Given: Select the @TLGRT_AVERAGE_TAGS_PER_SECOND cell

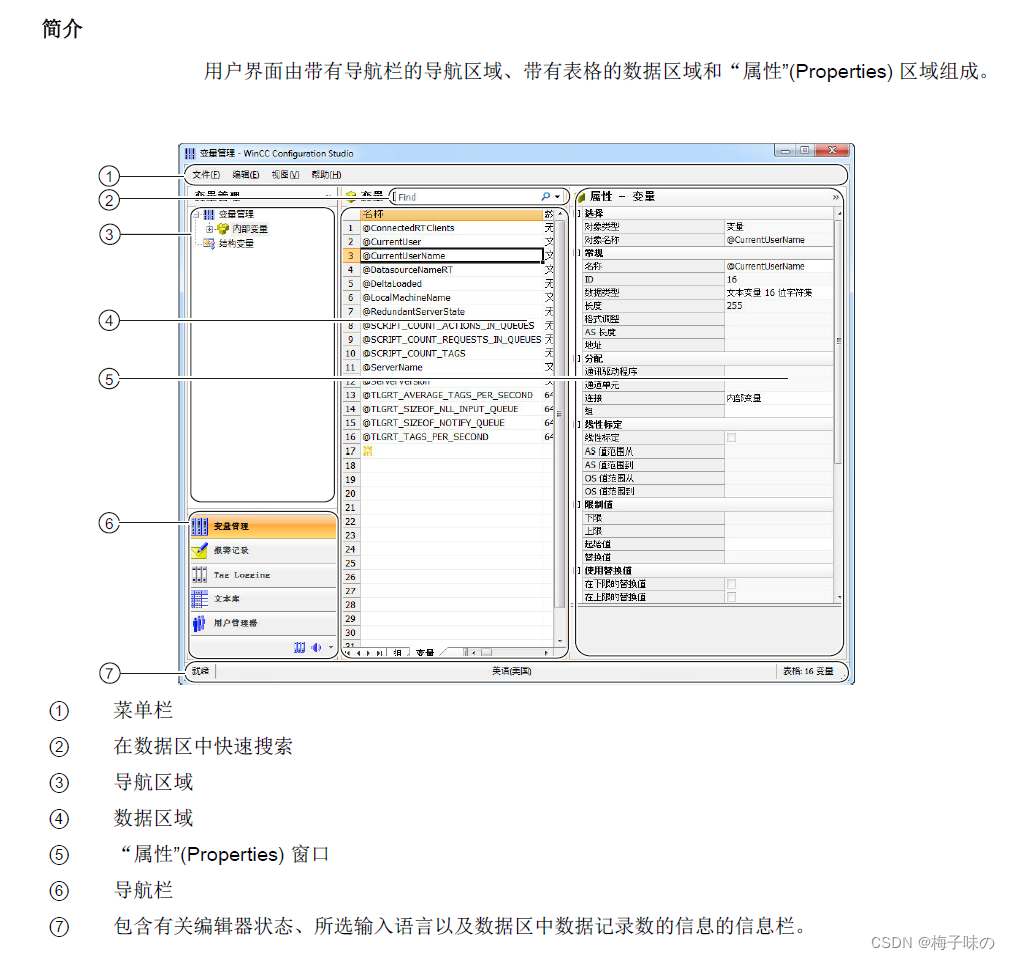Looking at the screenshot, I should click(x=450, y=395).
